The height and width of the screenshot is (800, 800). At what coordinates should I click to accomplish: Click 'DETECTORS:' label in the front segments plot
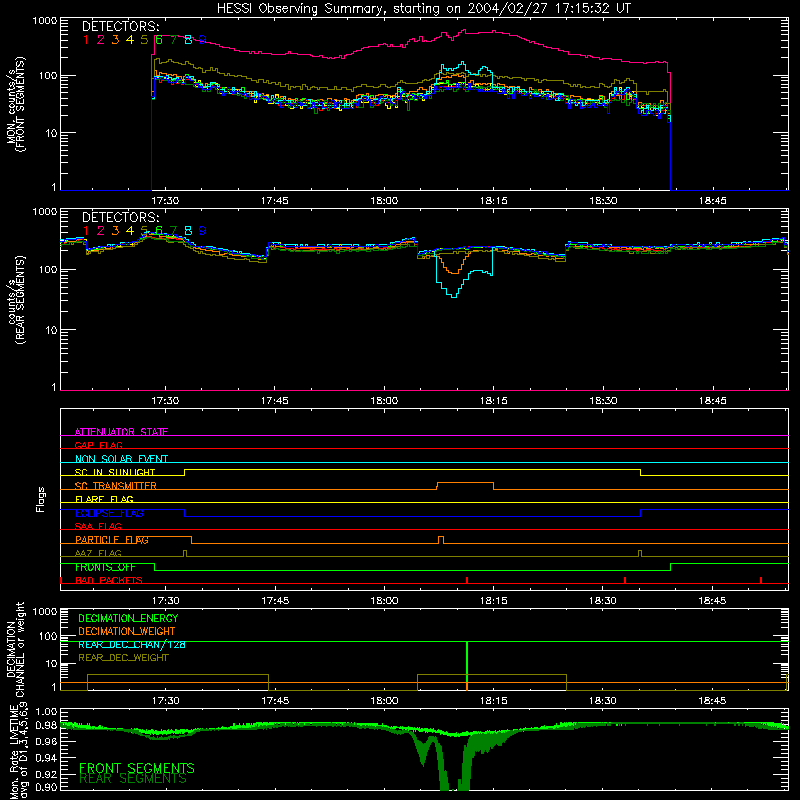(x=120, y=27)
